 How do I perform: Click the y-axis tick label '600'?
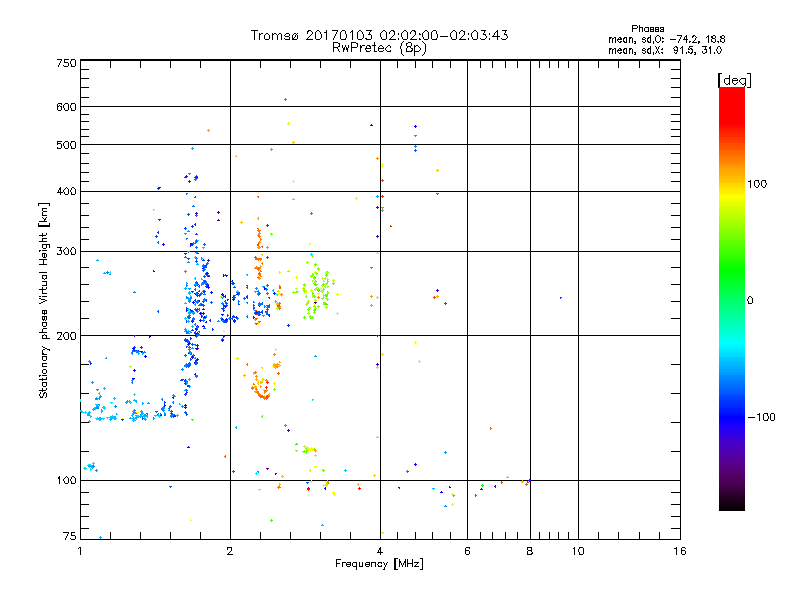point(66,107)
